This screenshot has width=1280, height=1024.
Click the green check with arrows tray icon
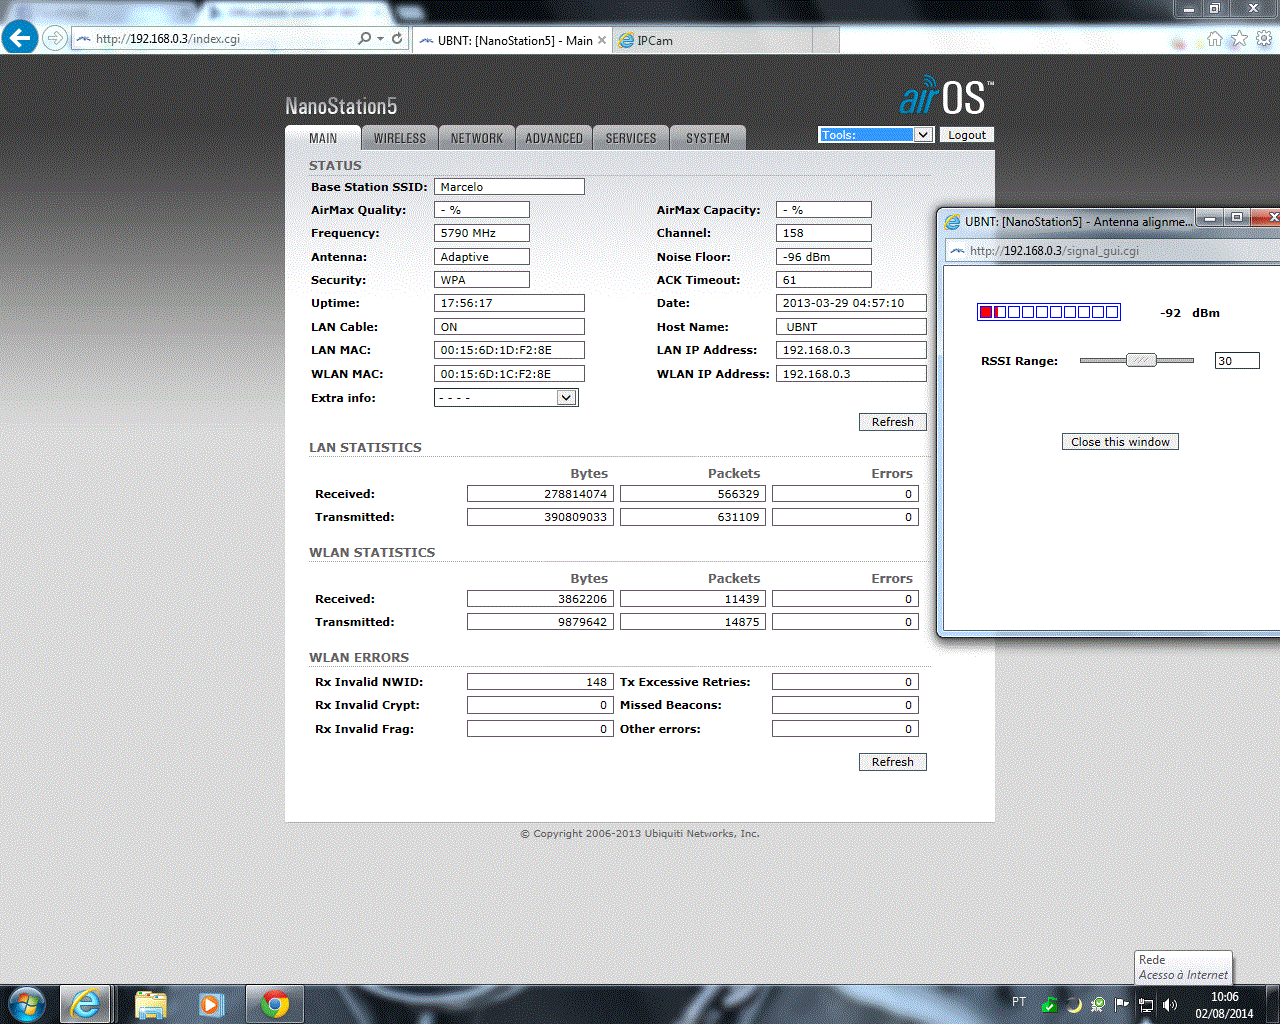pyautogui.click(x=1098, y=1005)
